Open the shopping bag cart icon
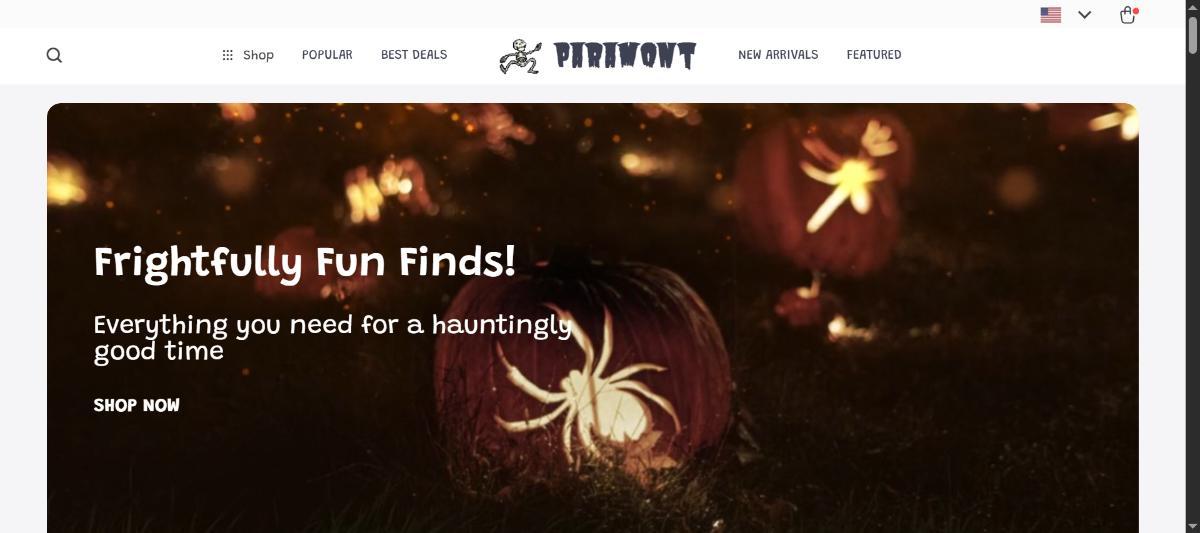Image resolution: width=1200 pixels, height=533 pixels. [1128, 15]
